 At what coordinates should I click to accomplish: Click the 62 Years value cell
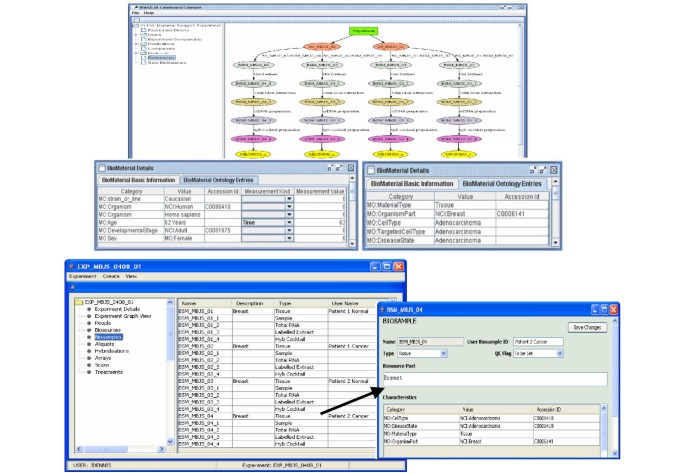click(184, 222)
